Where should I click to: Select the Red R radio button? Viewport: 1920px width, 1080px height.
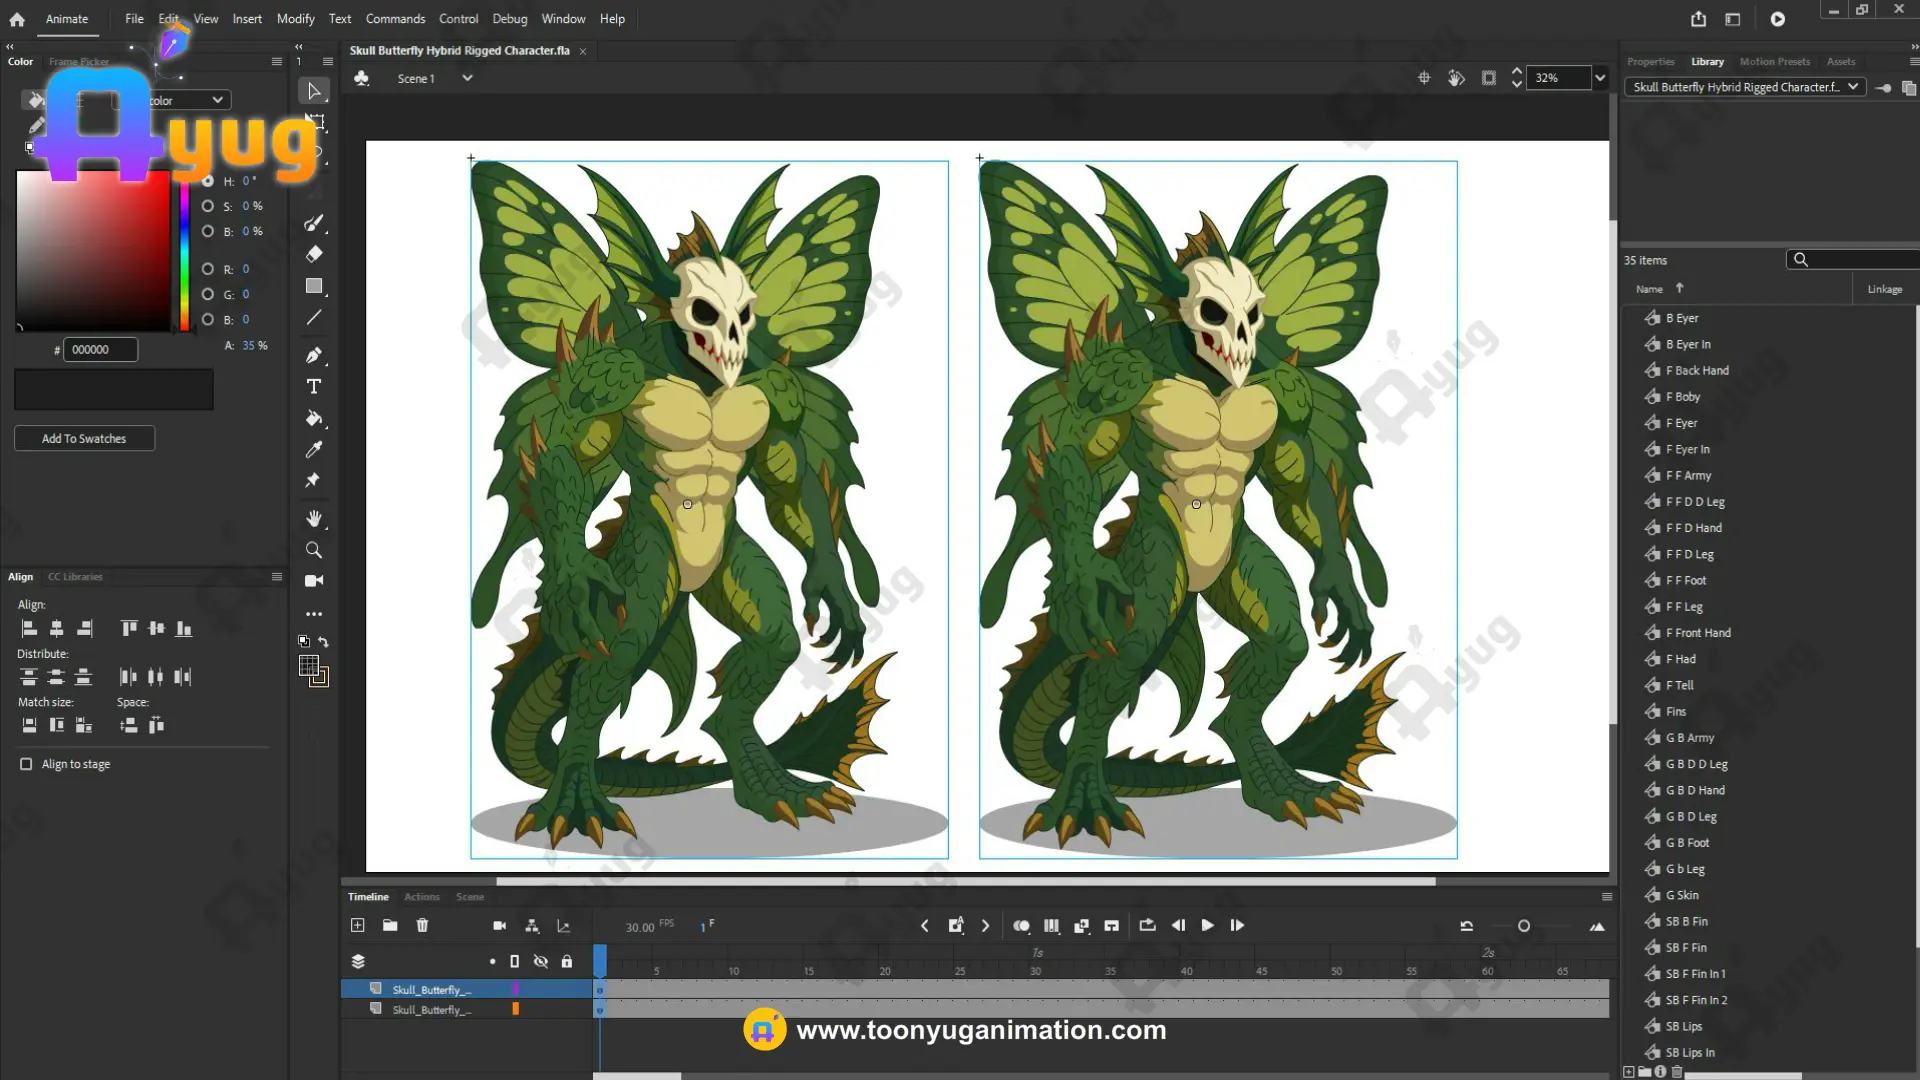208,269
